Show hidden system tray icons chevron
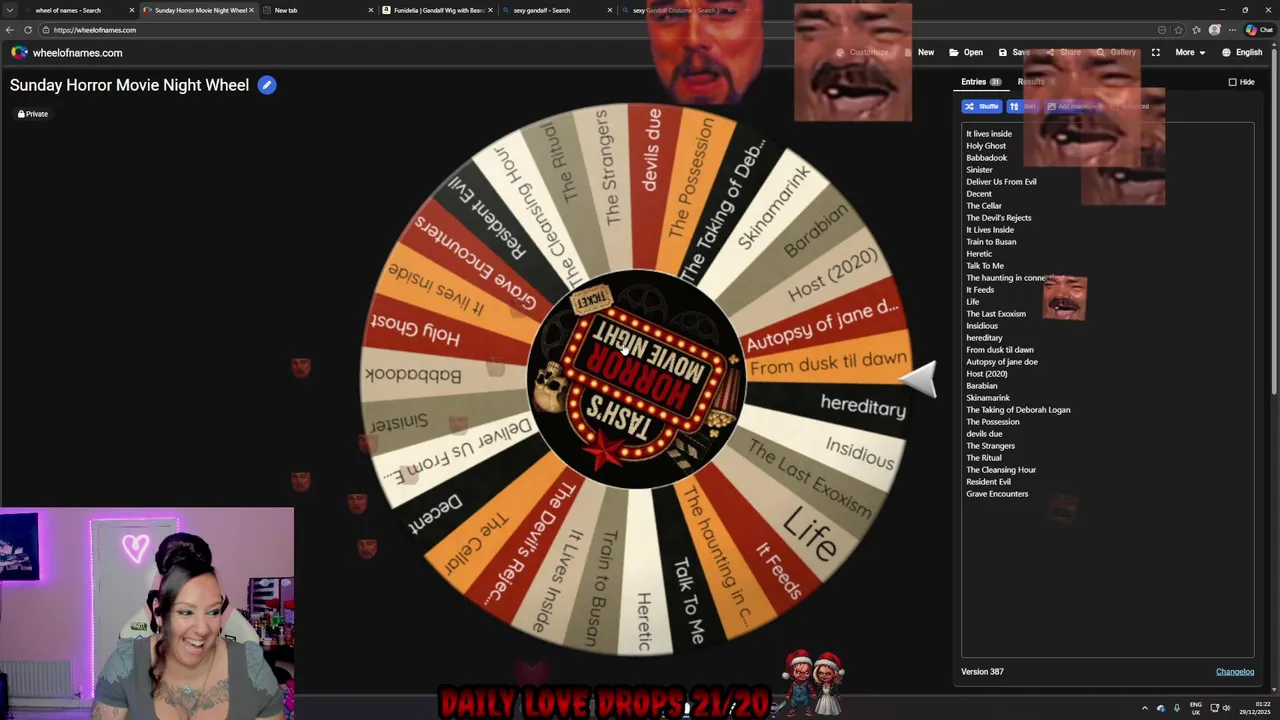Screen dimensions: 1280x720 coord(1145,708)
